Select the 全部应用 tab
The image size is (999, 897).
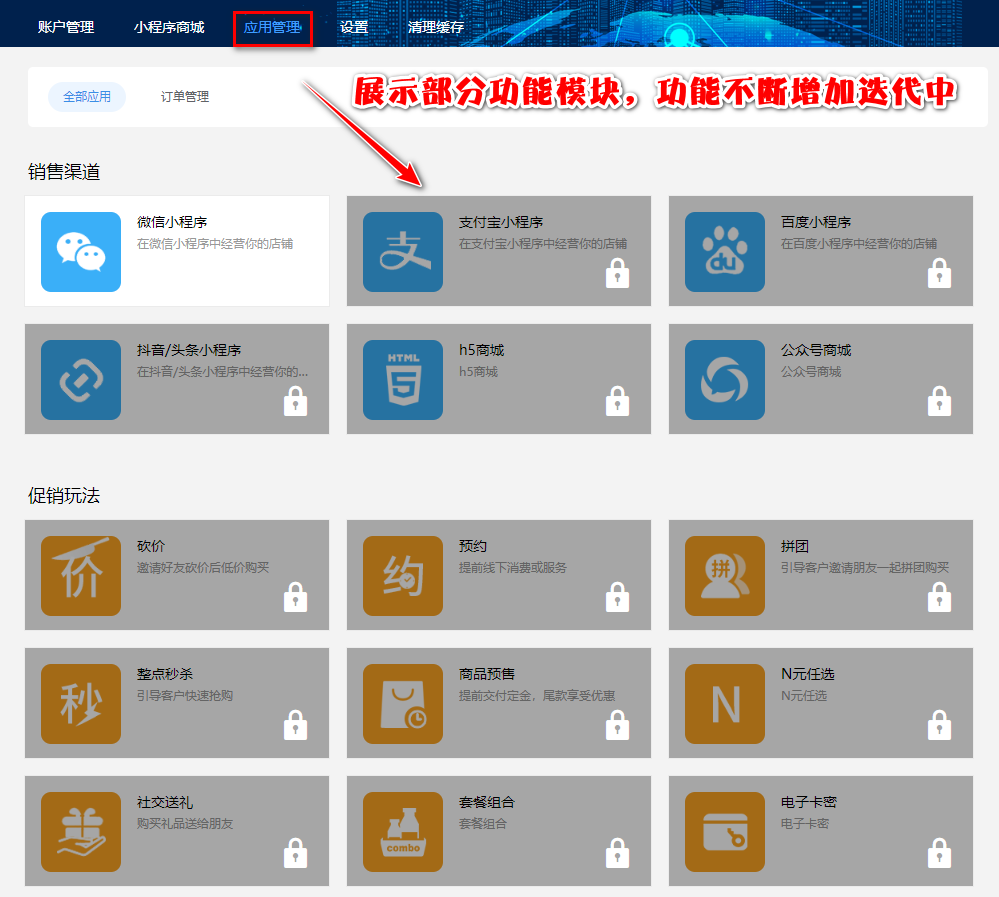click(x=87, y=97)
